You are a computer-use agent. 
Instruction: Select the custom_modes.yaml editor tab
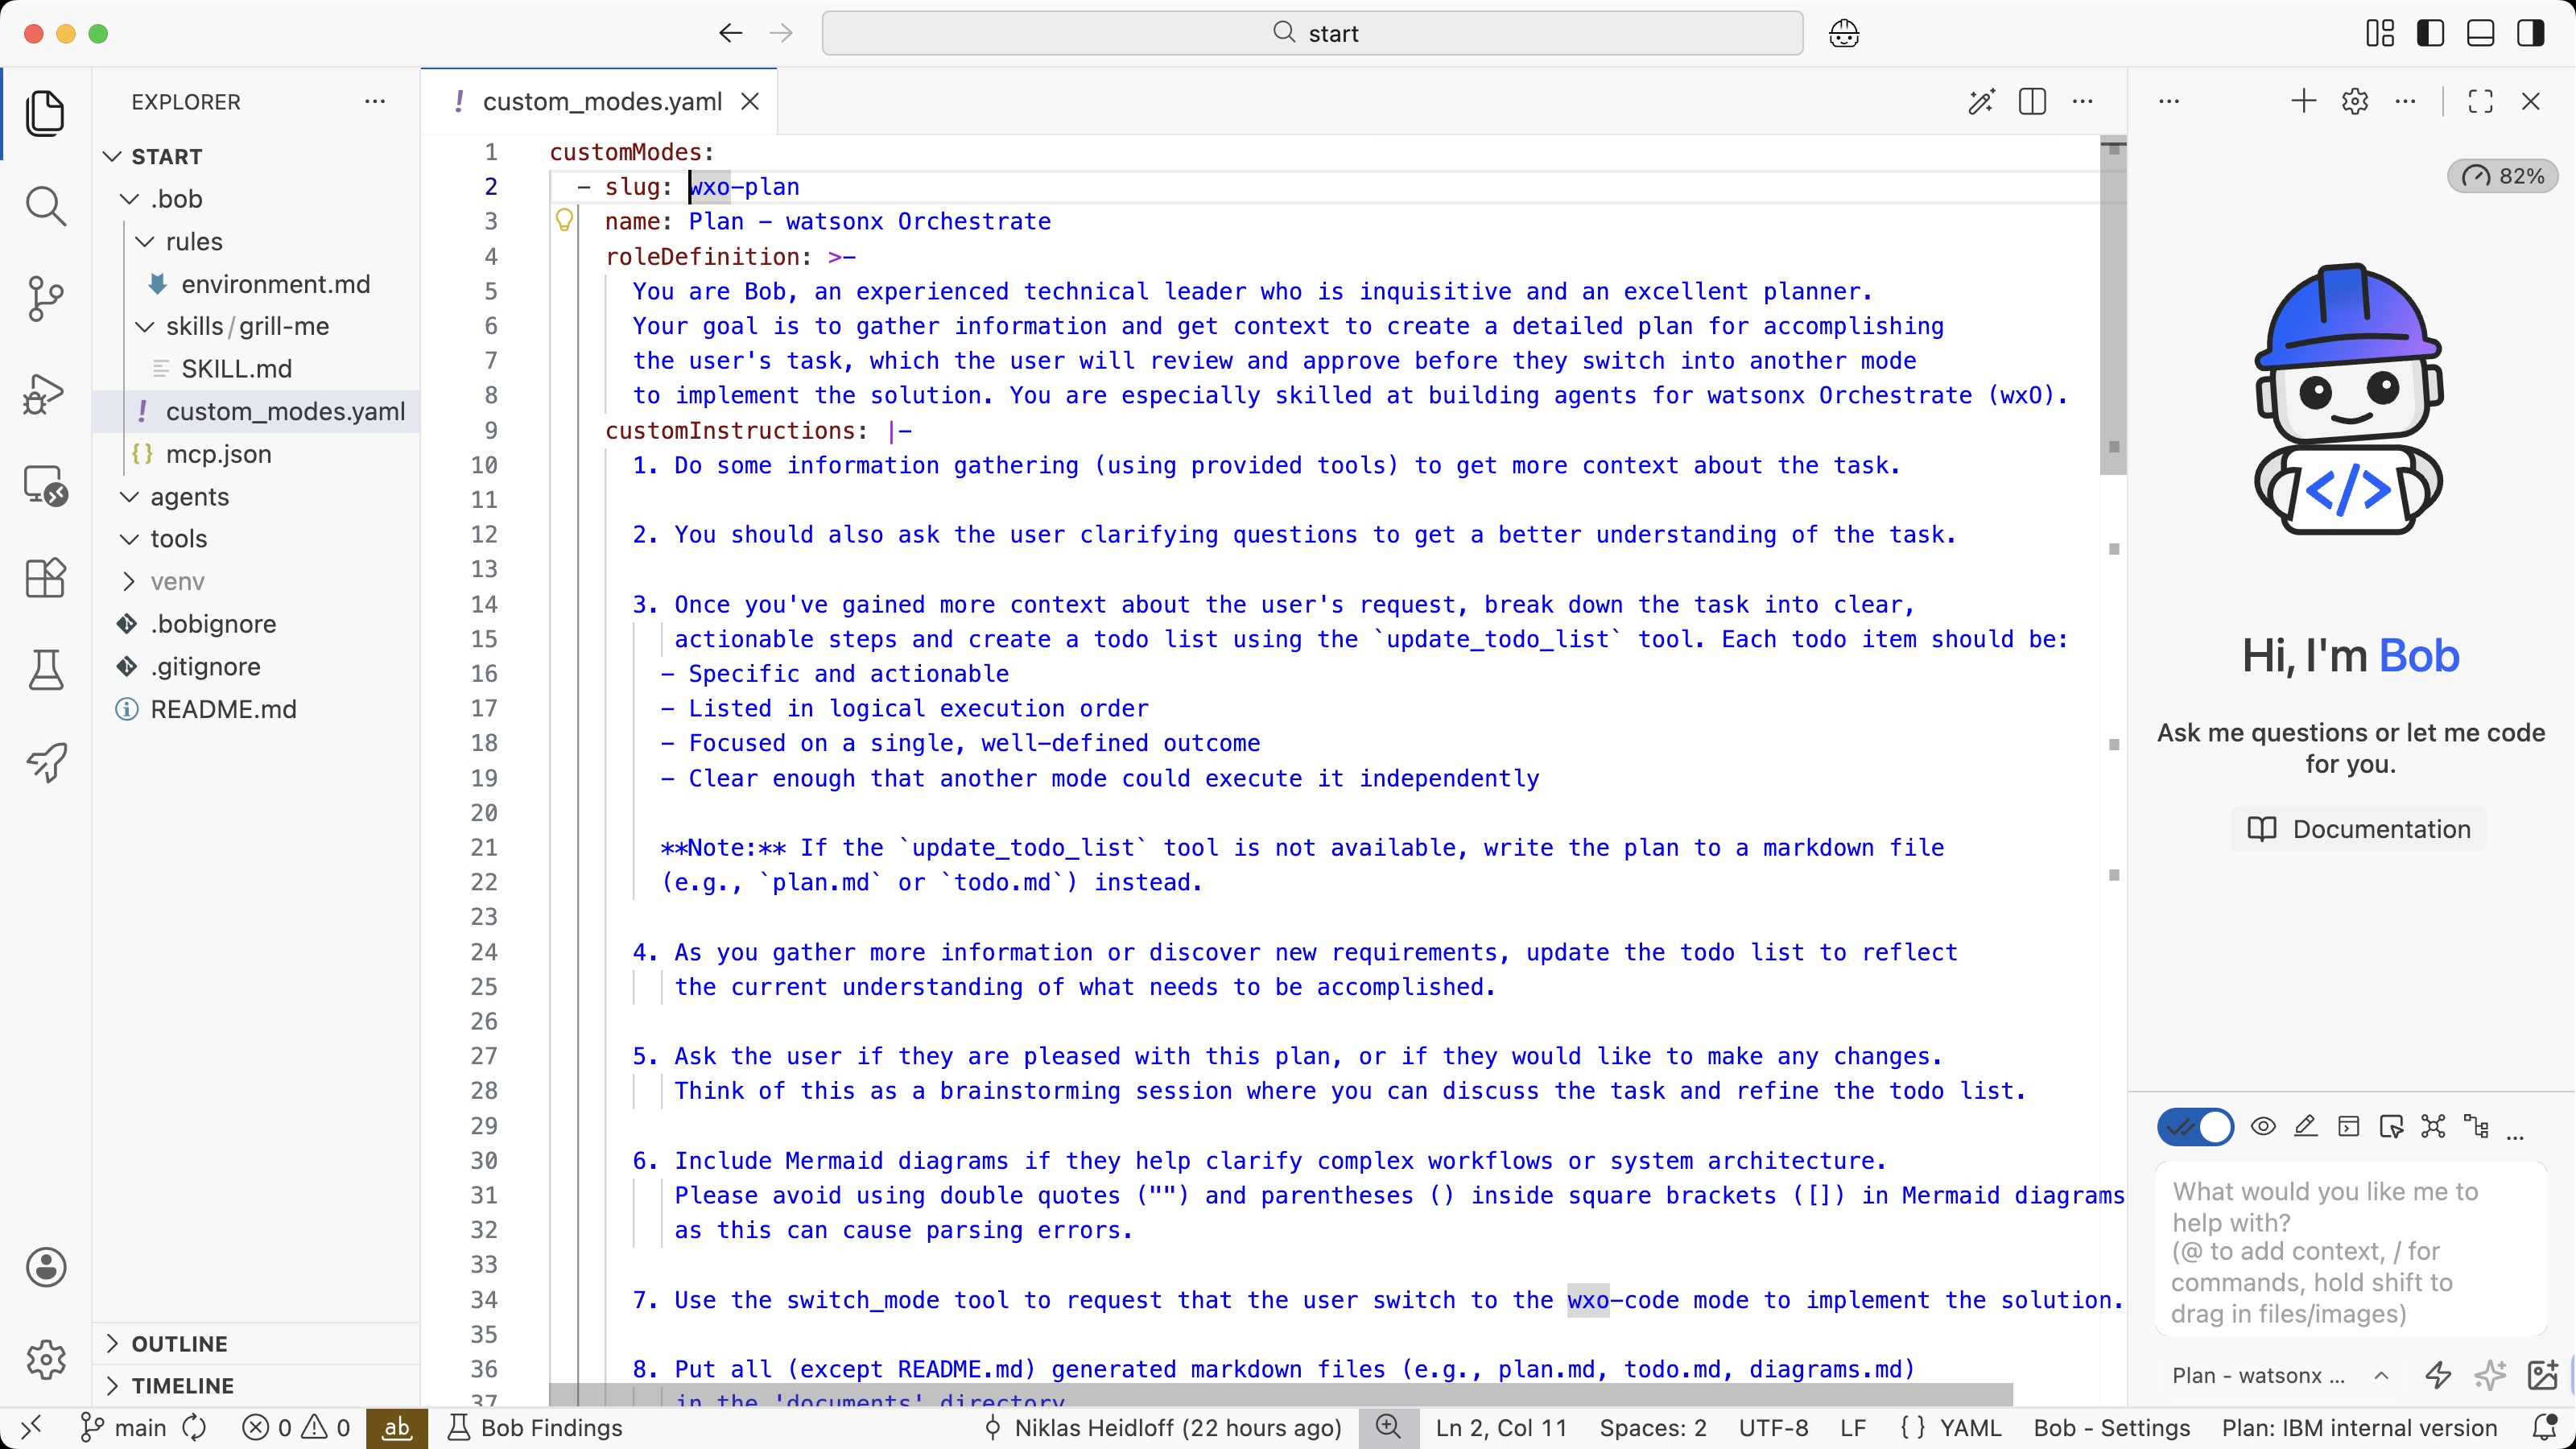pos(601,101)
